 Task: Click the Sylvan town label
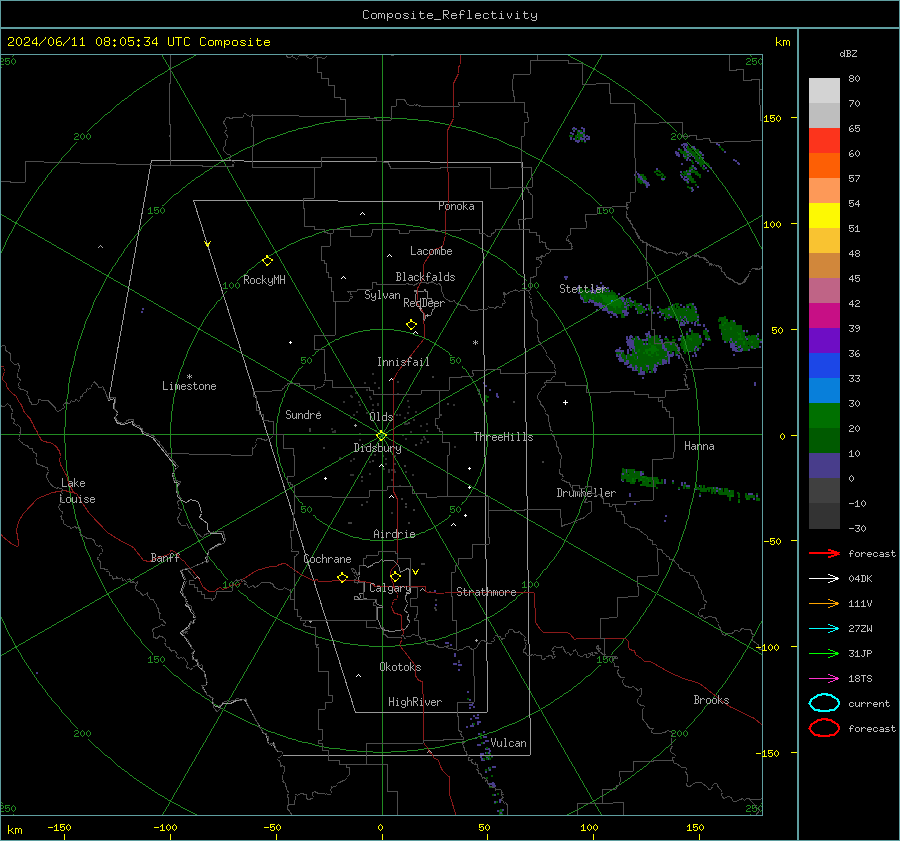coord(382,296)
